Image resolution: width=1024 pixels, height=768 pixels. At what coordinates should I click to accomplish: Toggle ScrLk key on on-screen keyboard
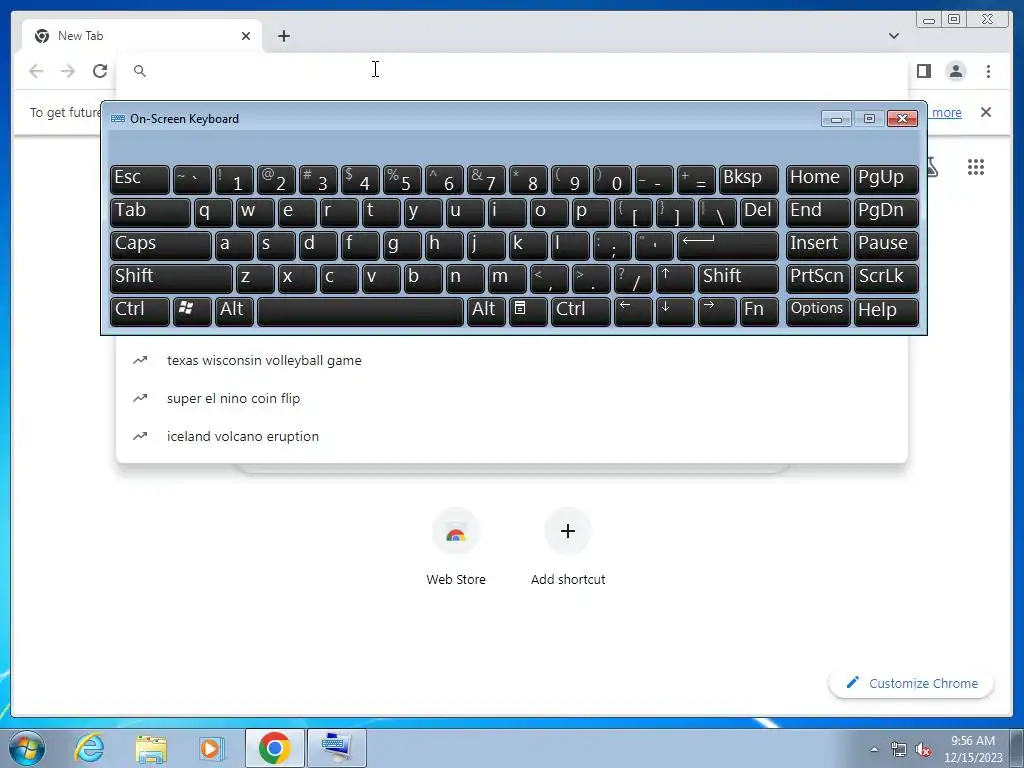pos(886,278)
